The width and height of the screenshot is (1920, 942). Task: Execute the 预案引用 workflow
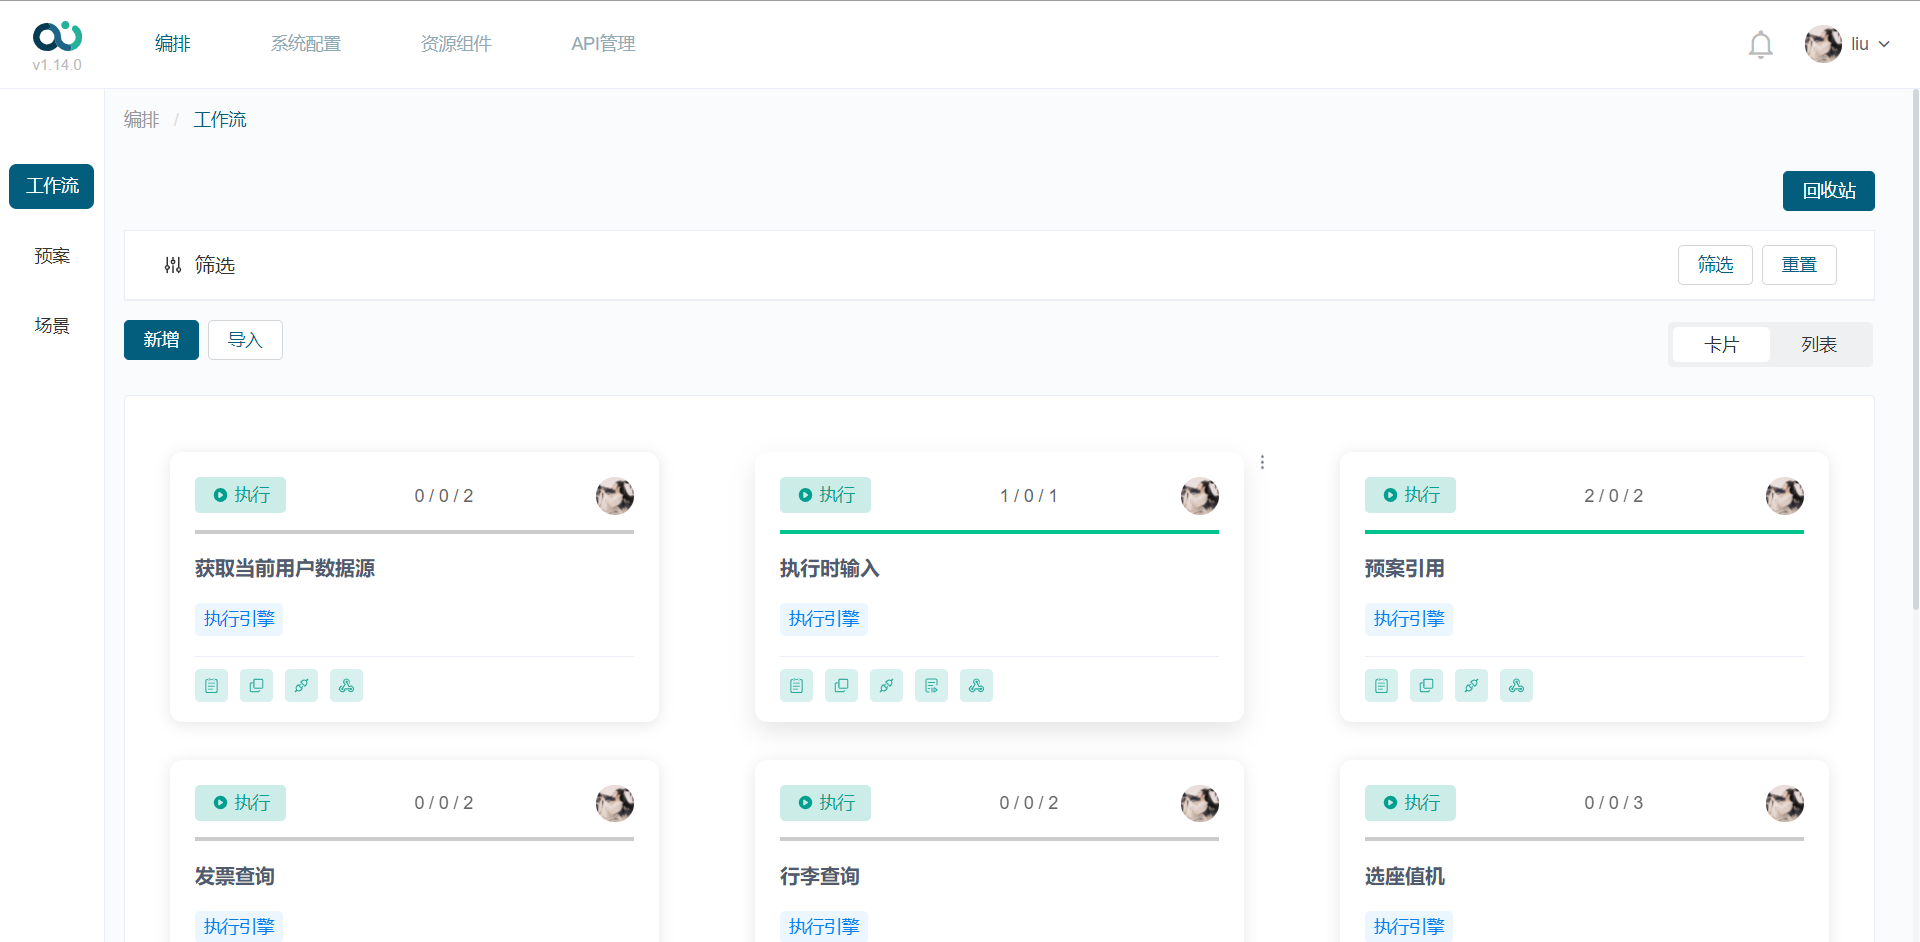(x=1410, y=495)
